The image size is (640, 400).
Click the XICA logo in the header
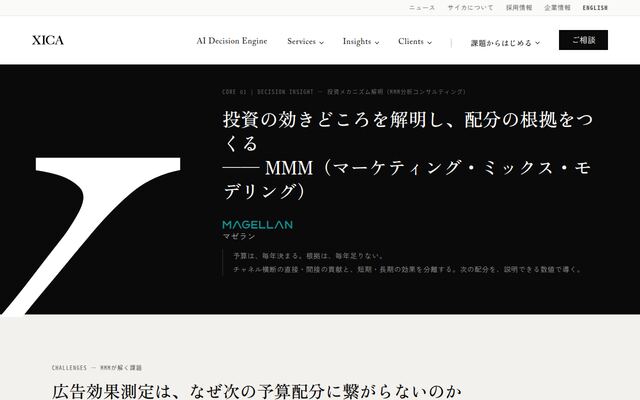point(48,40)
